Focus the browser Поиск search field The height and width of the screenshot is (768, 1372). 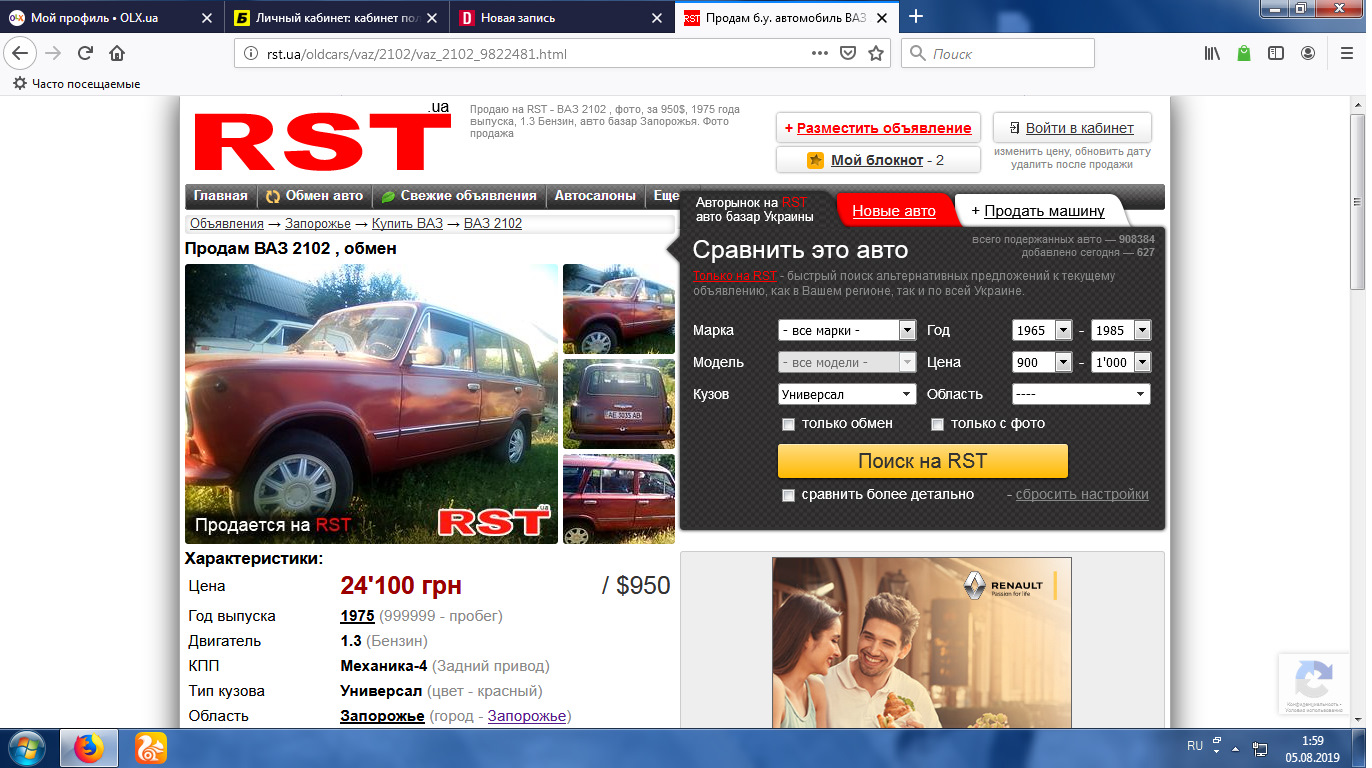point(998,54)
